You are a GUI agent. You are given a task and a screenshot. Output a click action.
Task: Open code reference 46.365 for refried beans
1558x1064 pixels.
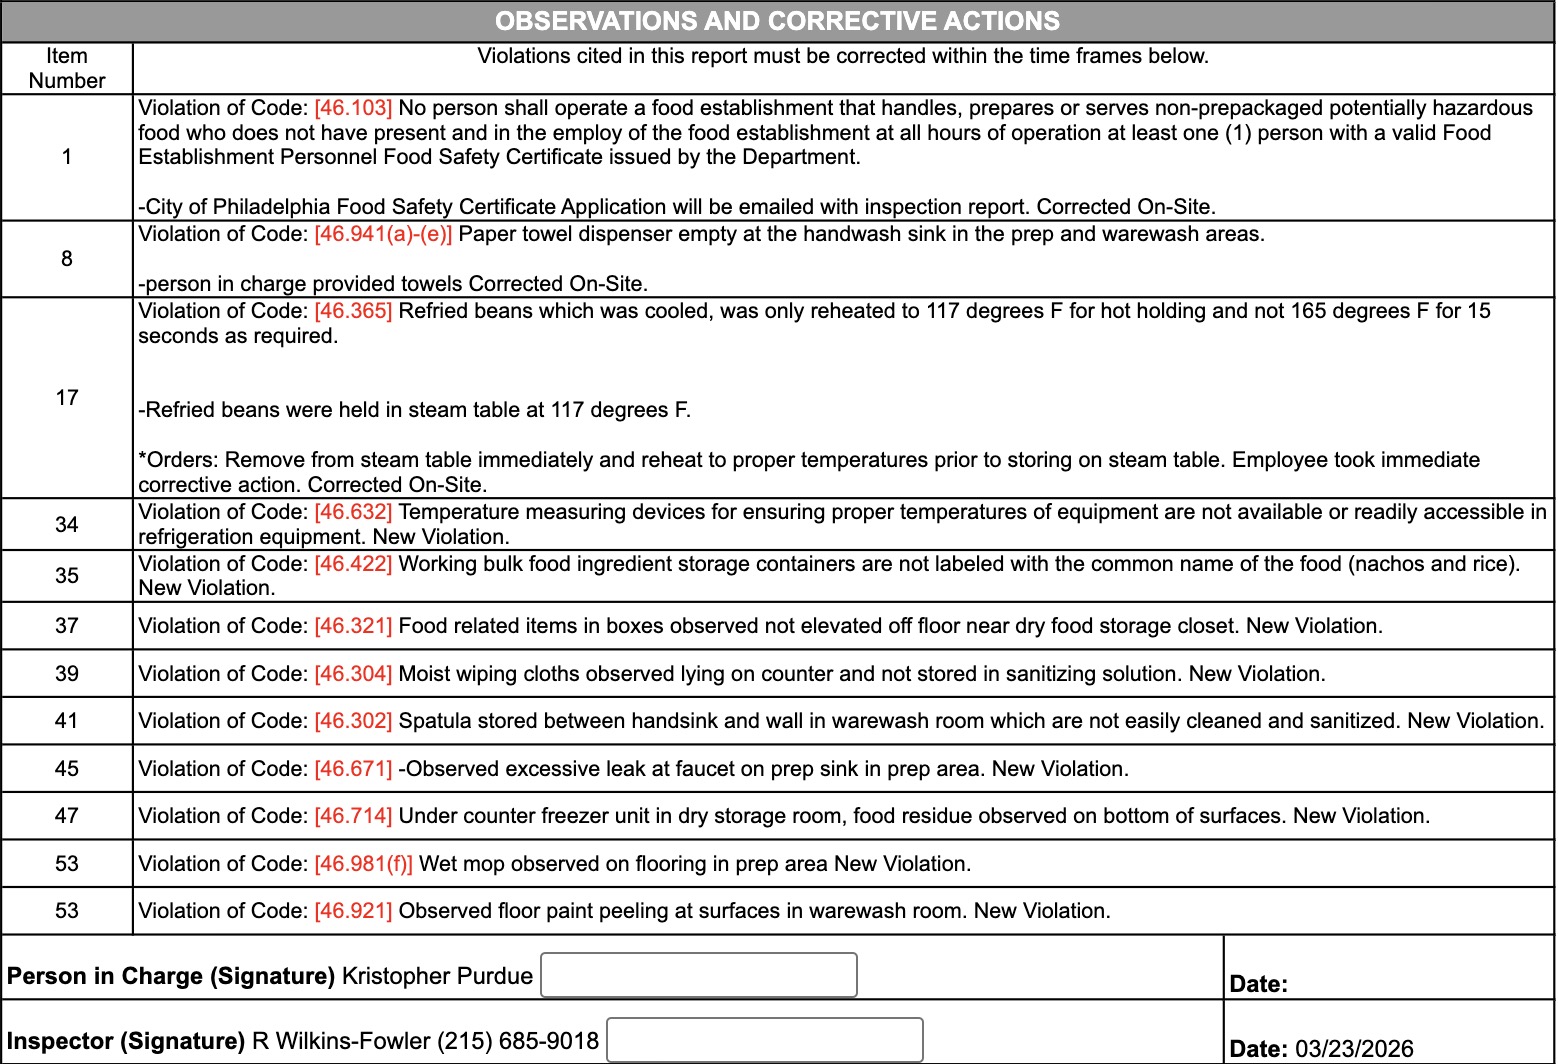click(353, 311)
